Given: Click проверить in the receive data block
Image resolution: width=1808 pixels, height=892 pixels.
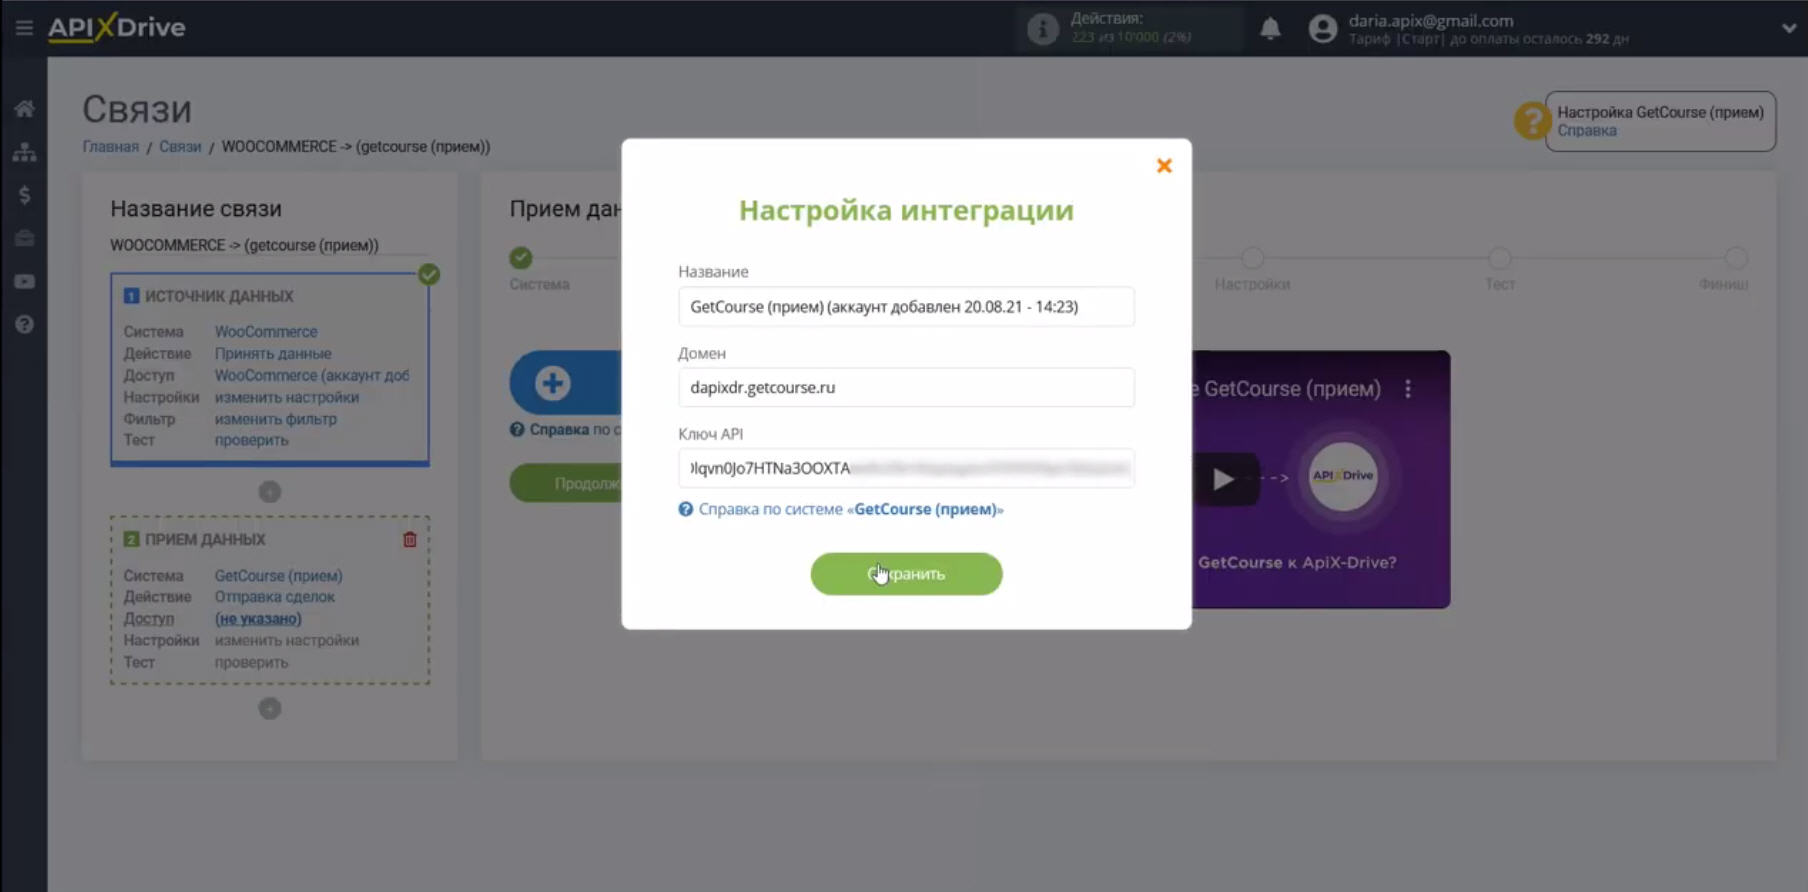Looking at the screenshot, I should coord(251,662).
